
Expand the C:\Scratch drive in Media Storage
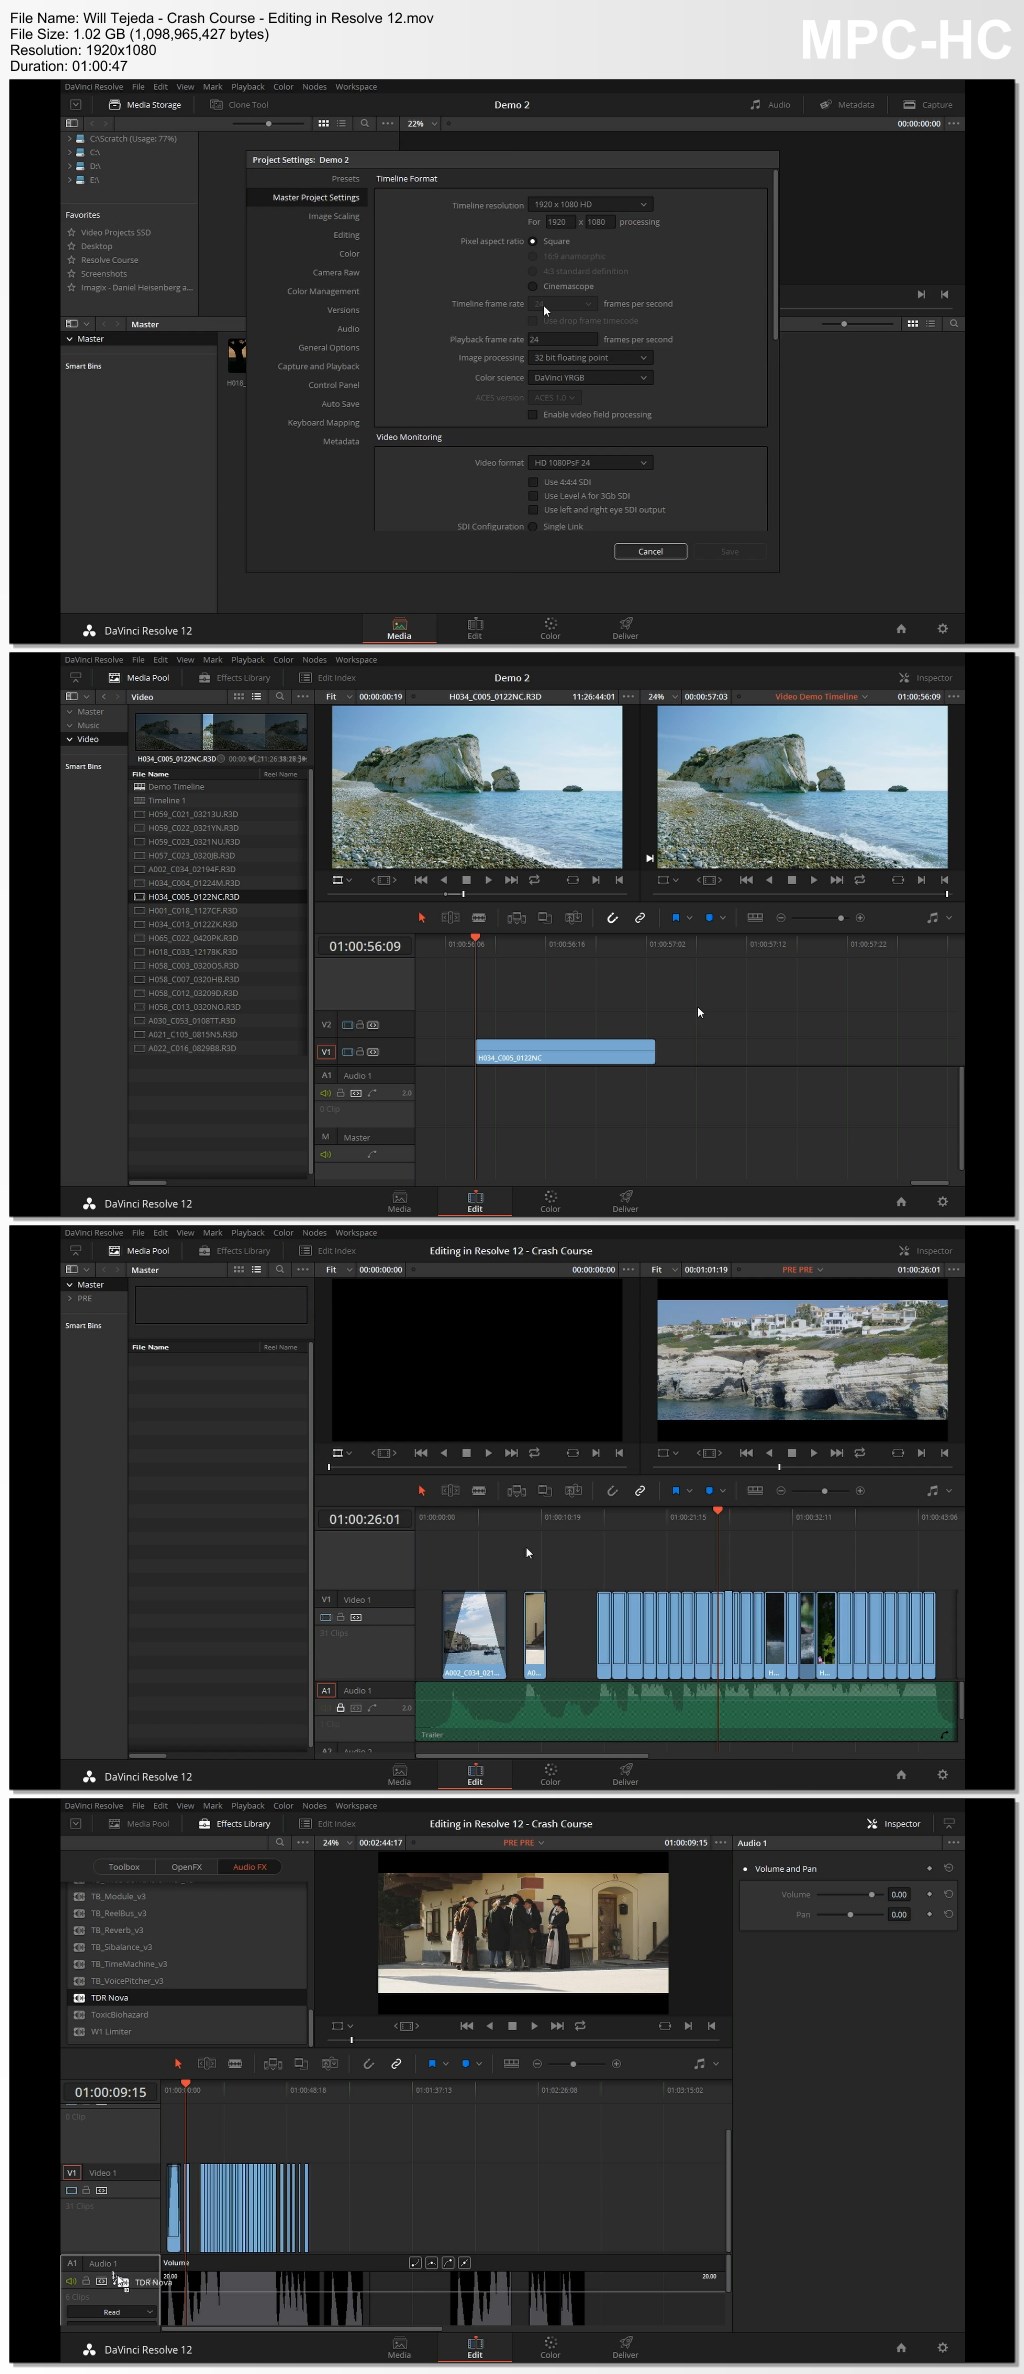coord(69,139)
